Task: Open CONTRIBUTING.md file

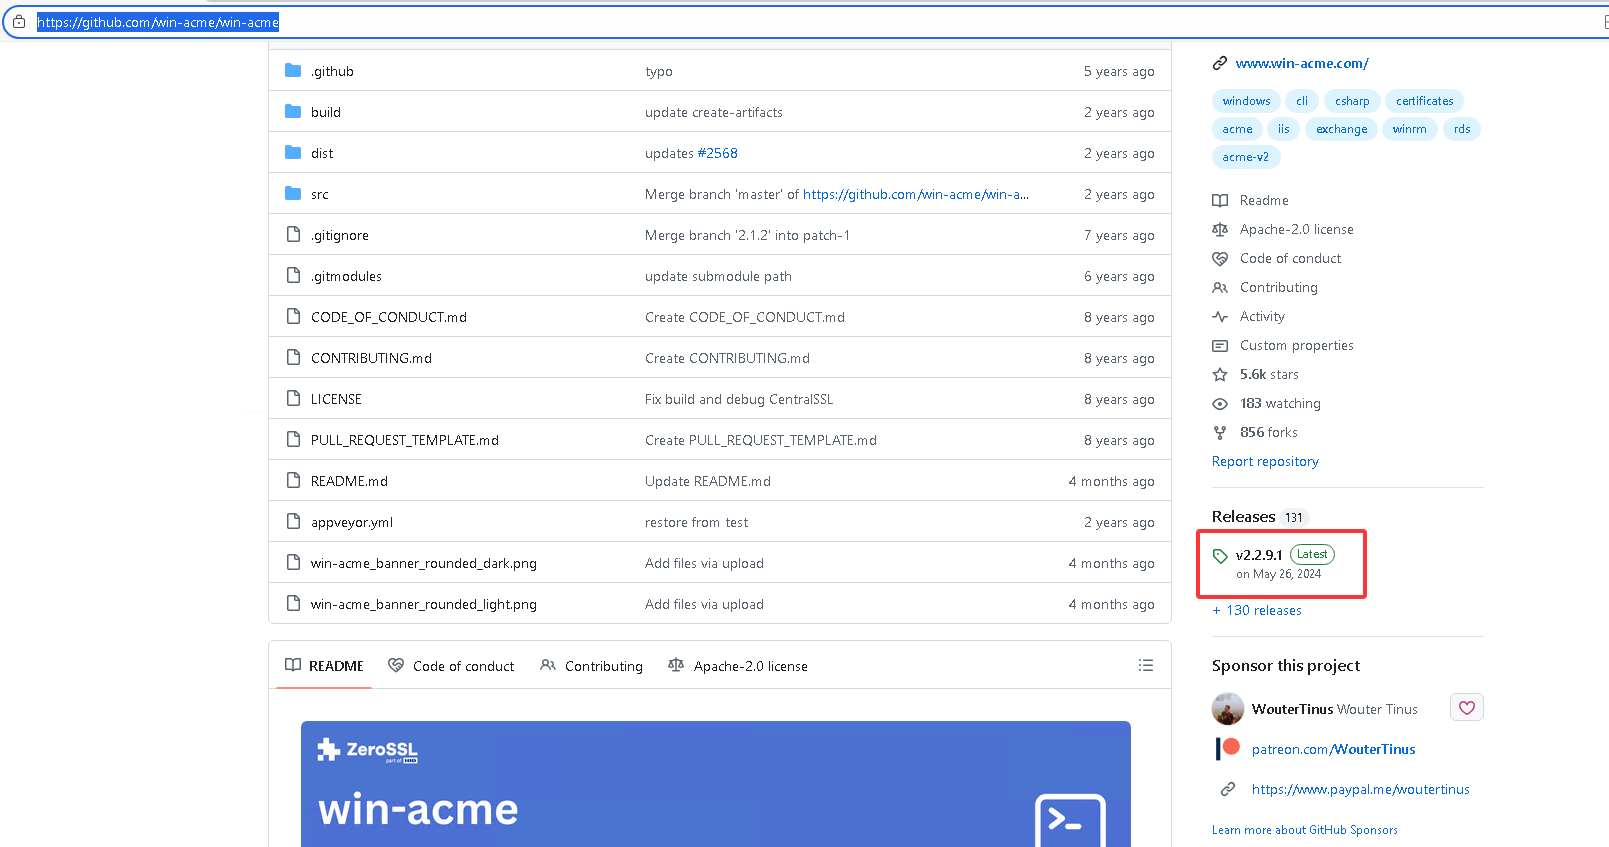Action: pos(371,358)
